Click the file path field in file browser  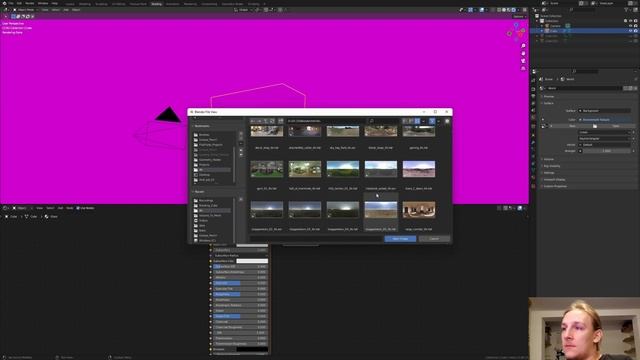[326, 121]
